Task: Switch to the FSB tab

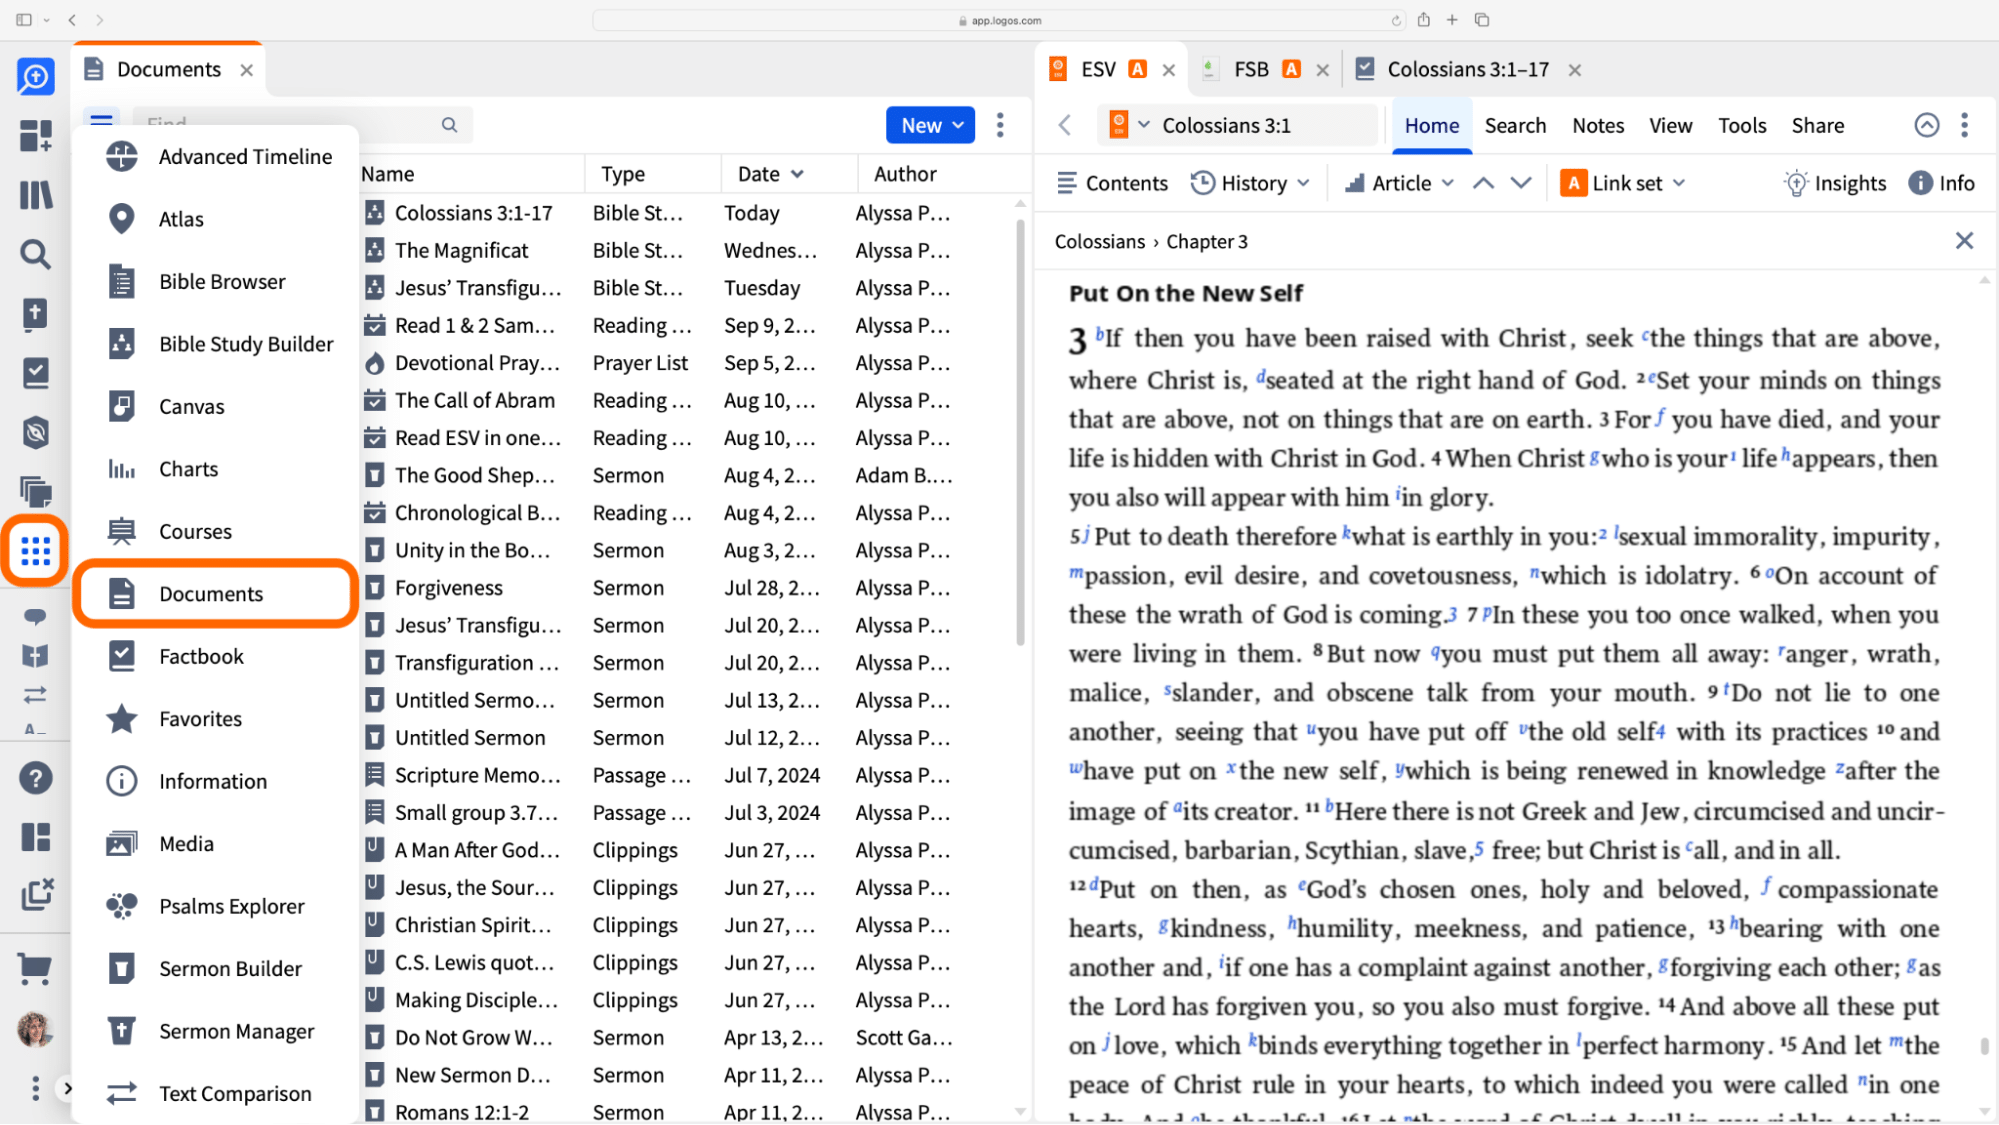Action: 1251,69
